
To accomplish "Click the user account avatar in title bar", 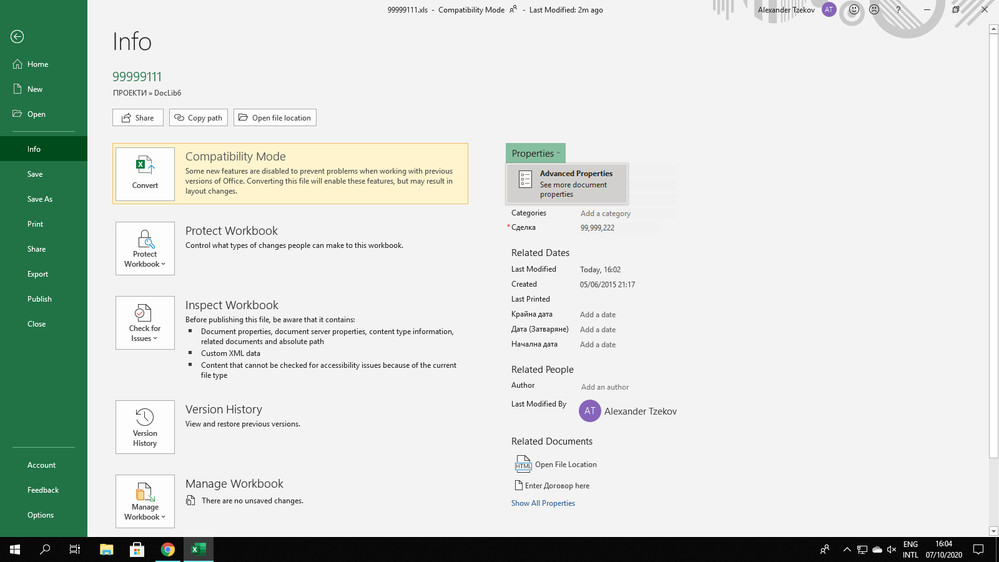I will pyautogui.click(x=829, y=10).
